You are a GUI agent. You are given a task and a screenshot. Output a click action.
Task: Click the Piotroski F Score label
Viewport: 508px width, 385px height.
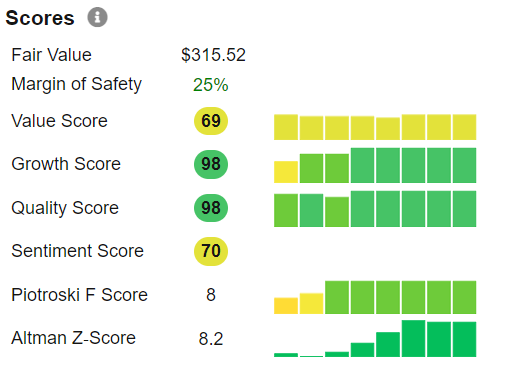(x=79, y=295)
